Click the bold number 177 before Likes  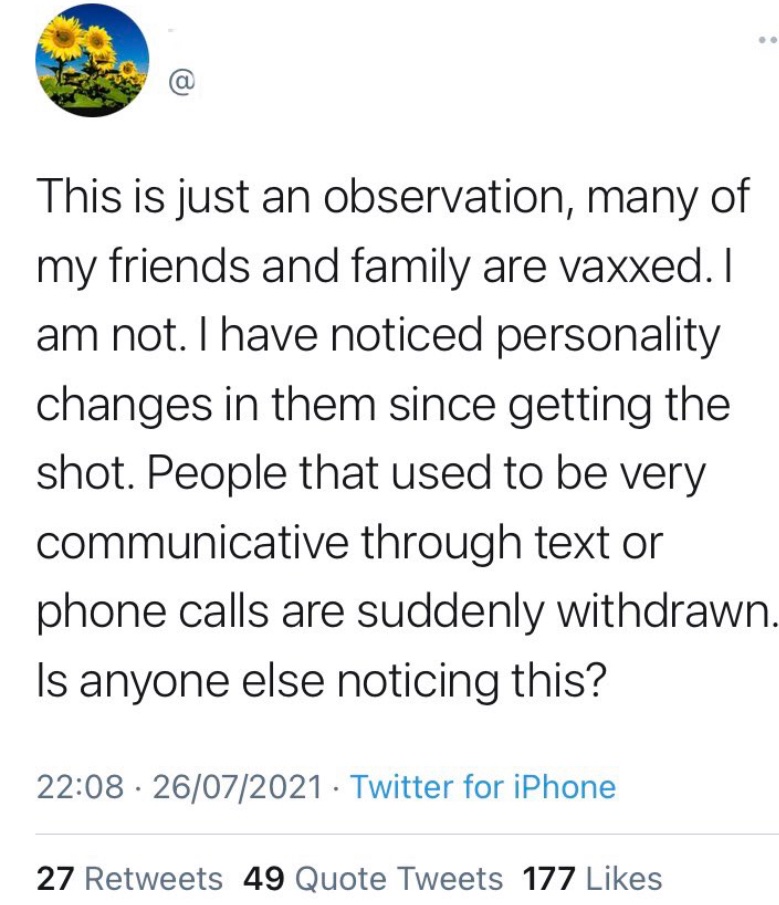click(x=549, y=878)
